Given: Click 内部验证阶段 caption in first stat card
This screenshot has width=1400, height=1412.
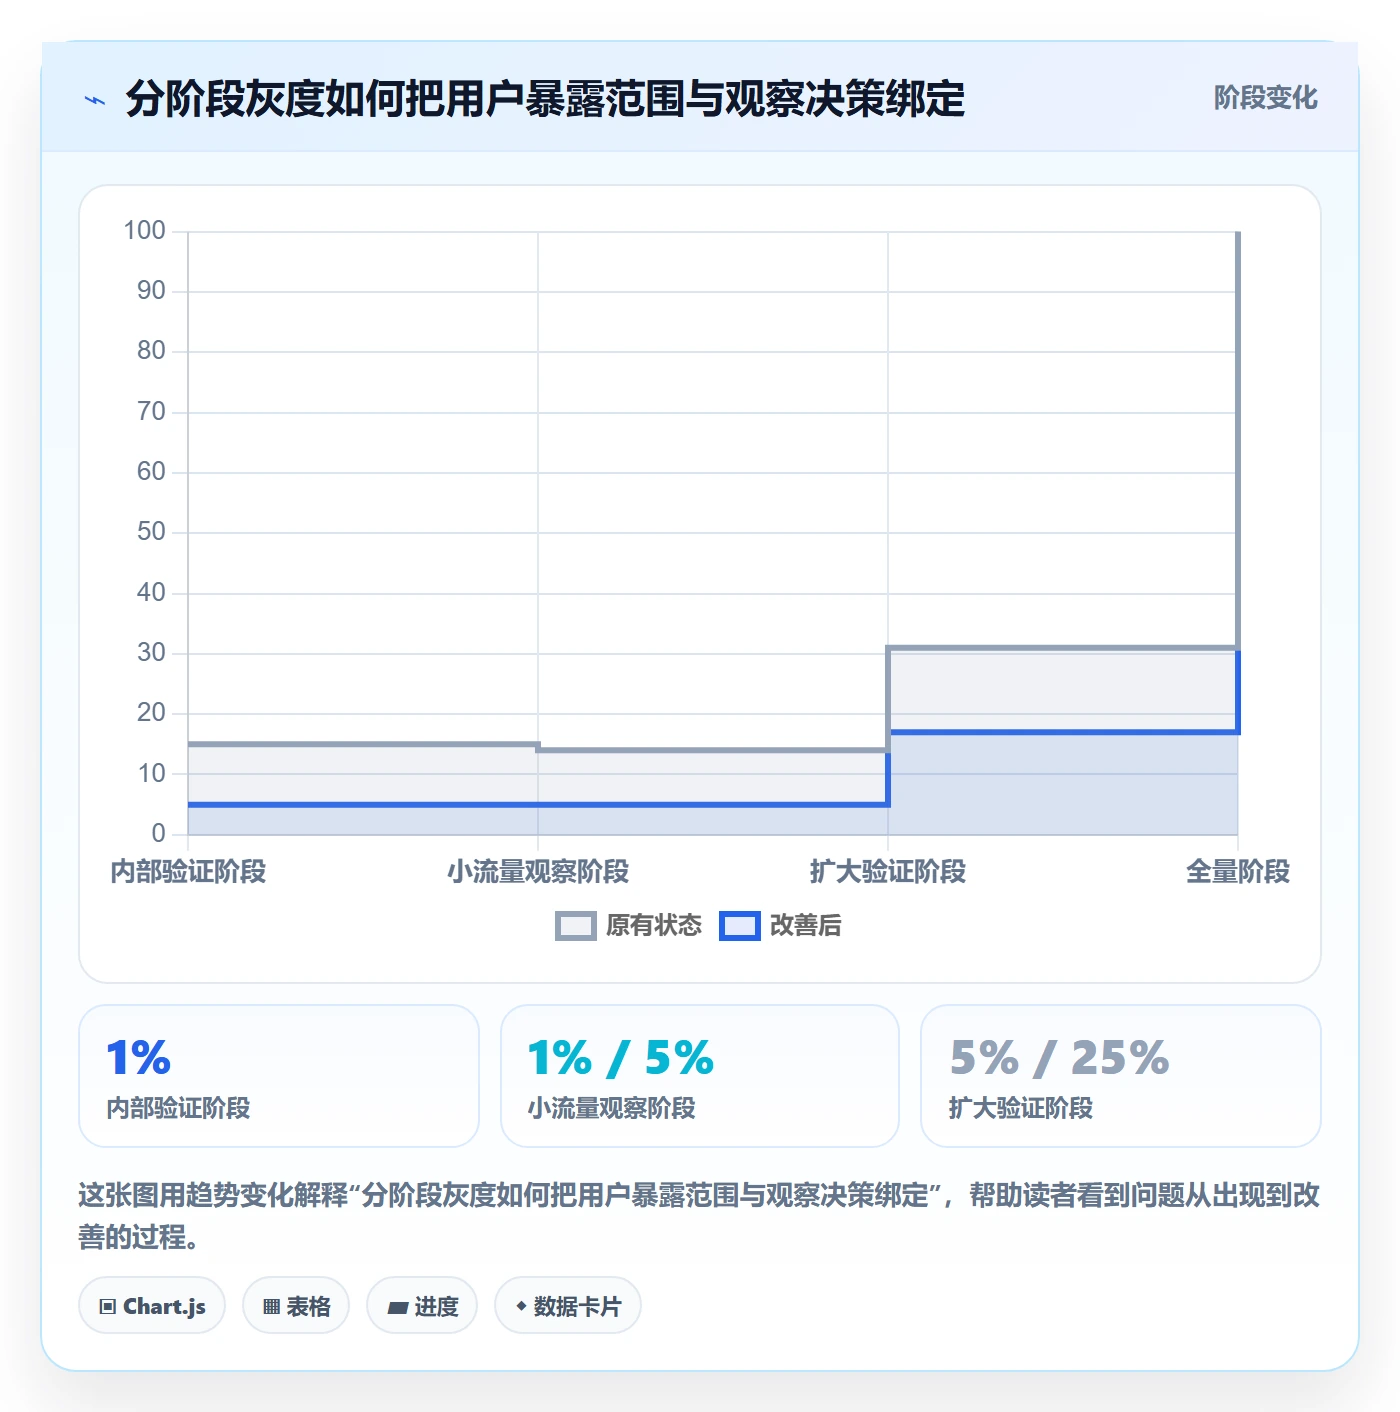Looking at the screenshot, I should click(179, 1108).
